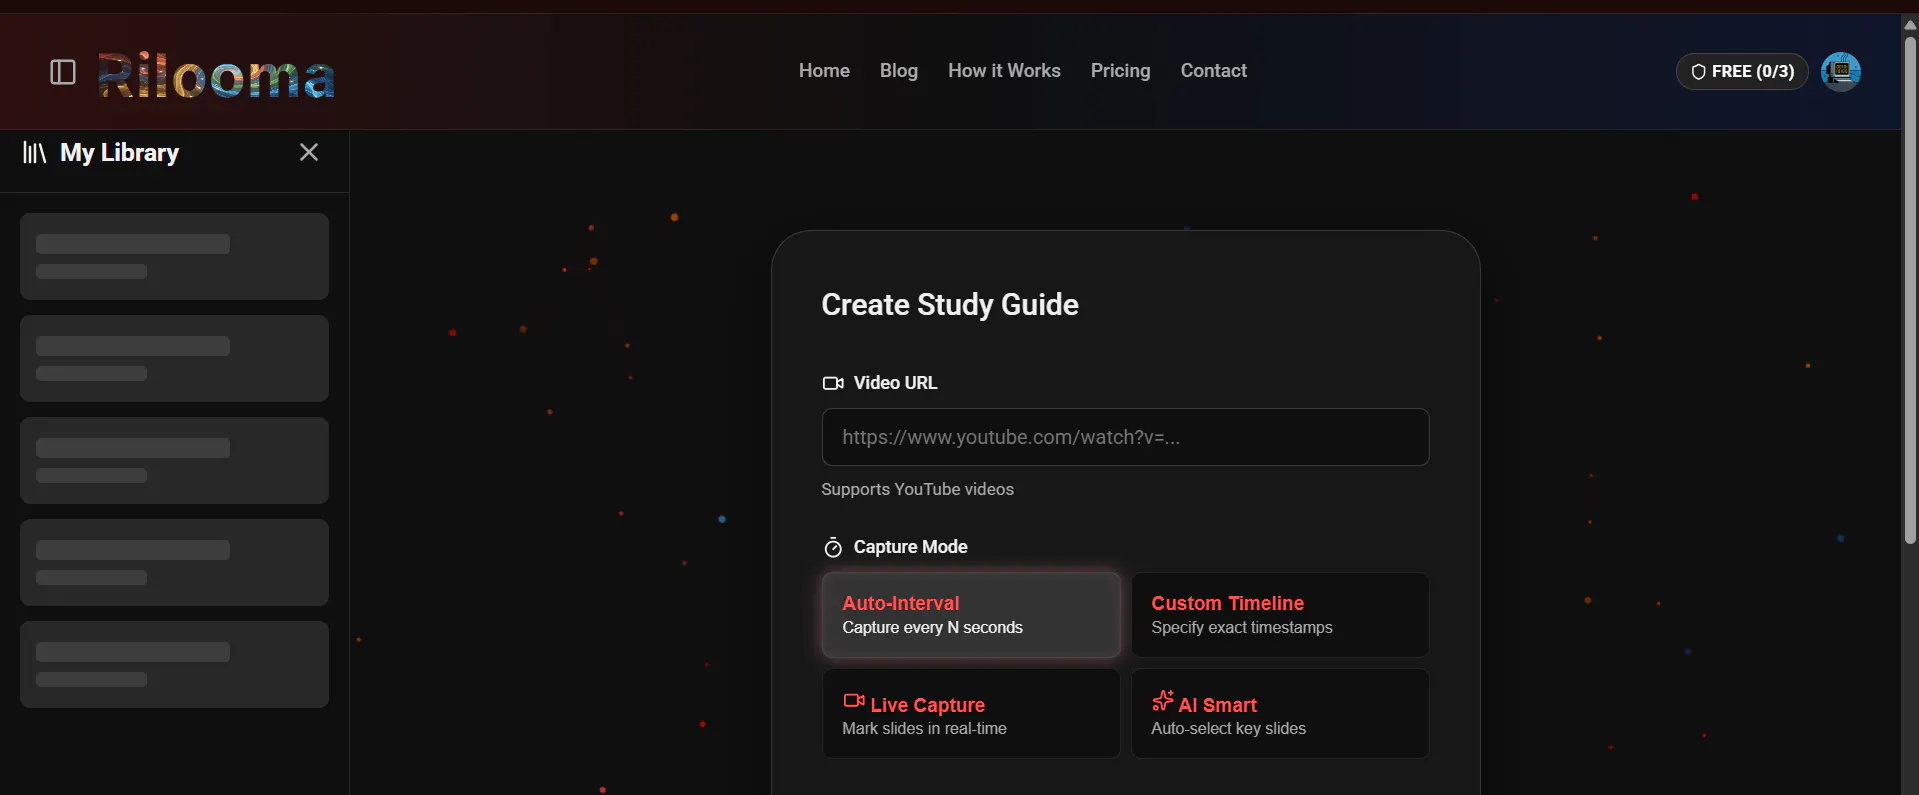Click the page vertical scrollbar
The image size is (1919, 795).
point(1910,290)
